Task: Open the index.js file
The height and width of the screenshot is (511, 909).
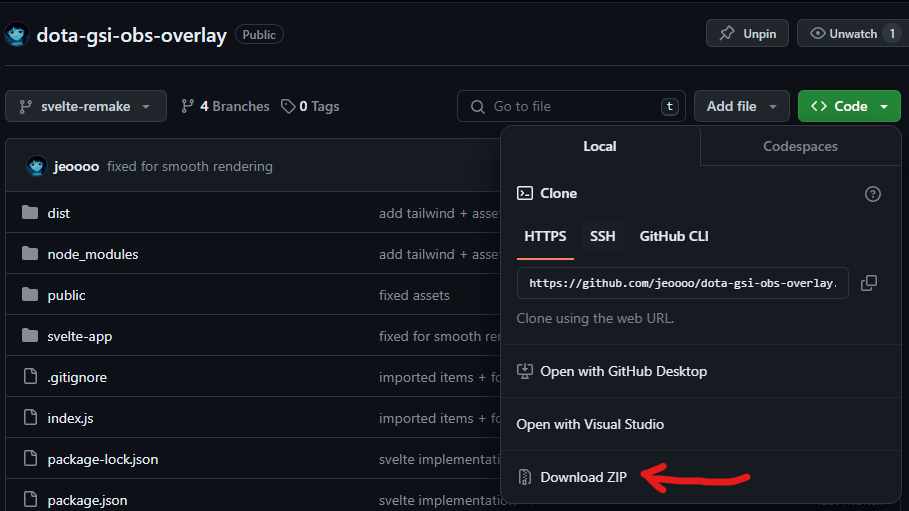Action: tap(70, 418)
